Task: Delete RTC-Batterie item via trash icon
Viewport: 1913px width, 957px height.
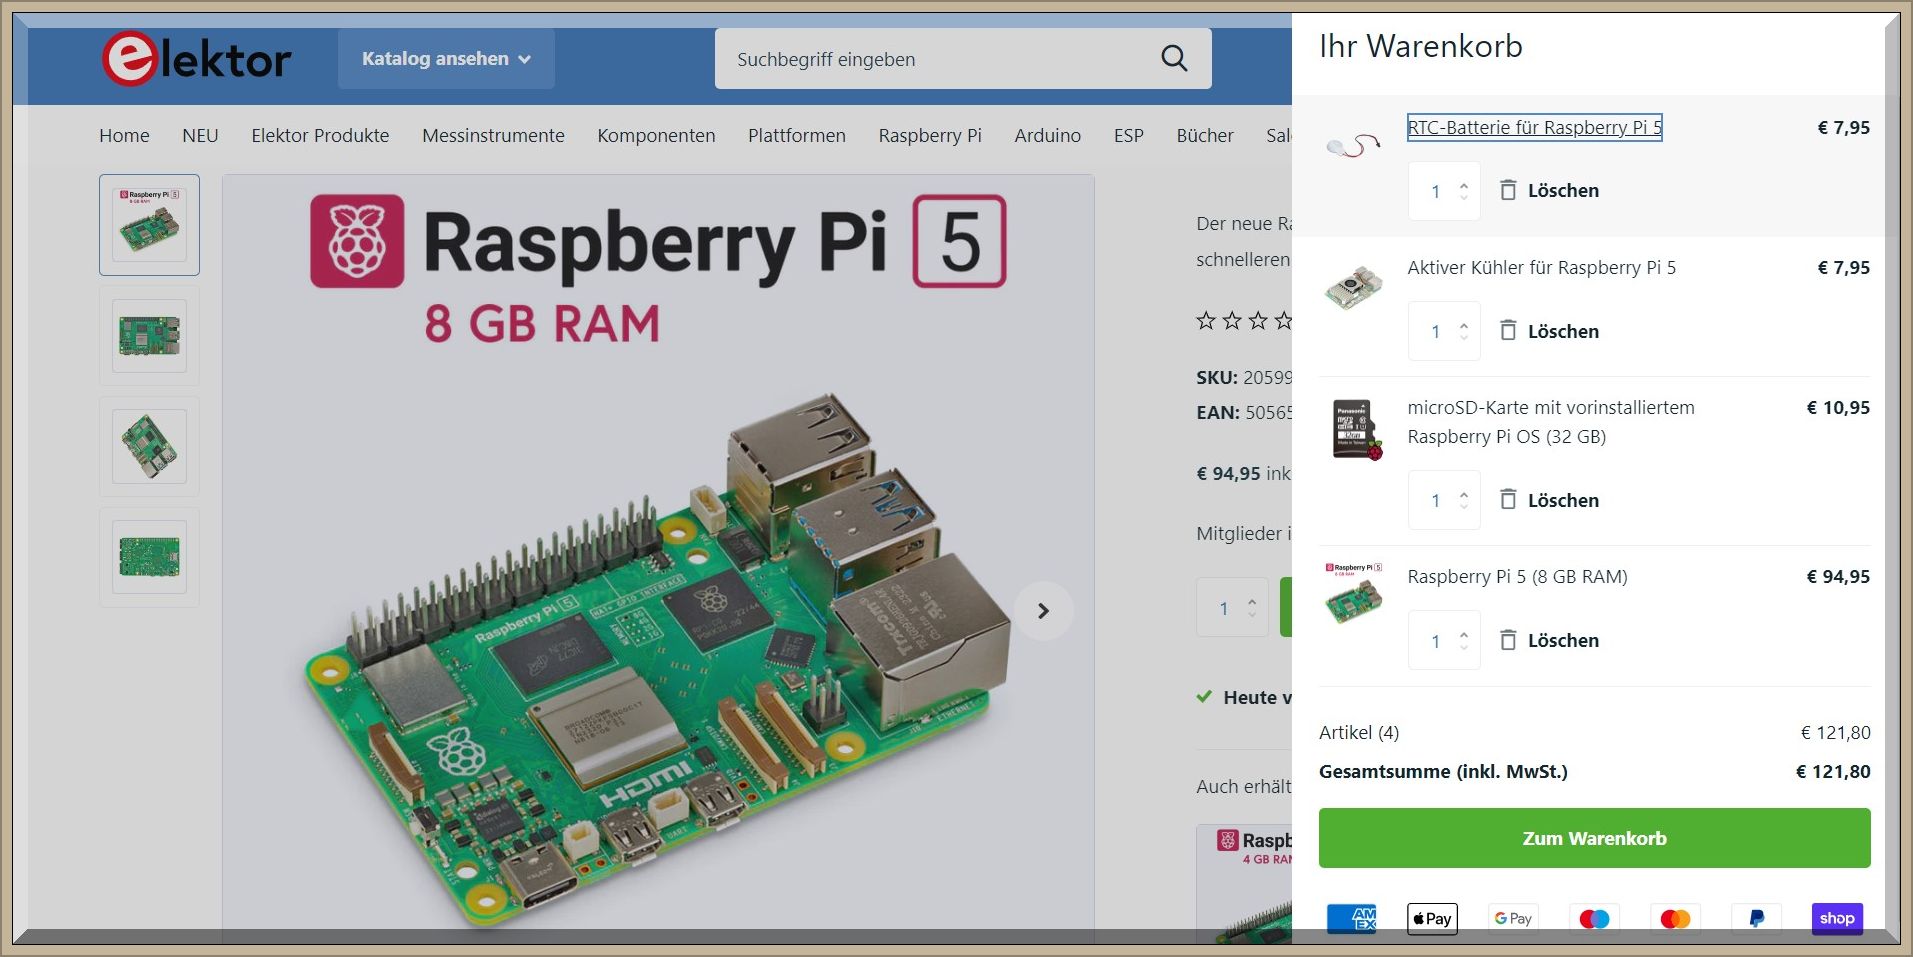Action: pos(1508,190)
